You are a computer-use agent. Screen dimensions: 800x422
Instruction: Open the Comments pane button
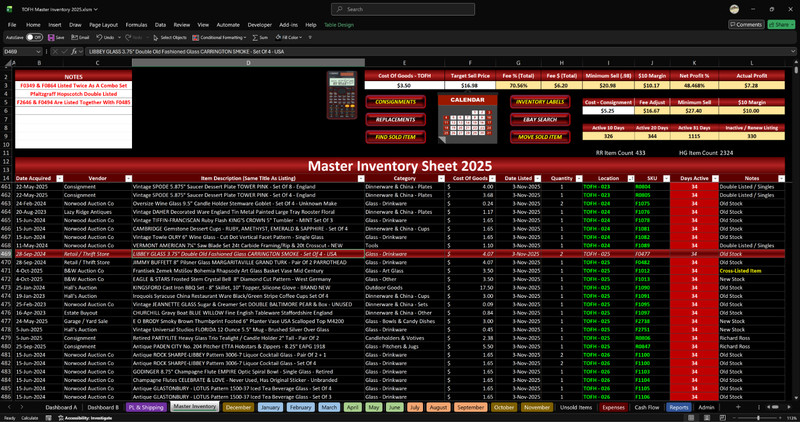click(x=746, y=24)
